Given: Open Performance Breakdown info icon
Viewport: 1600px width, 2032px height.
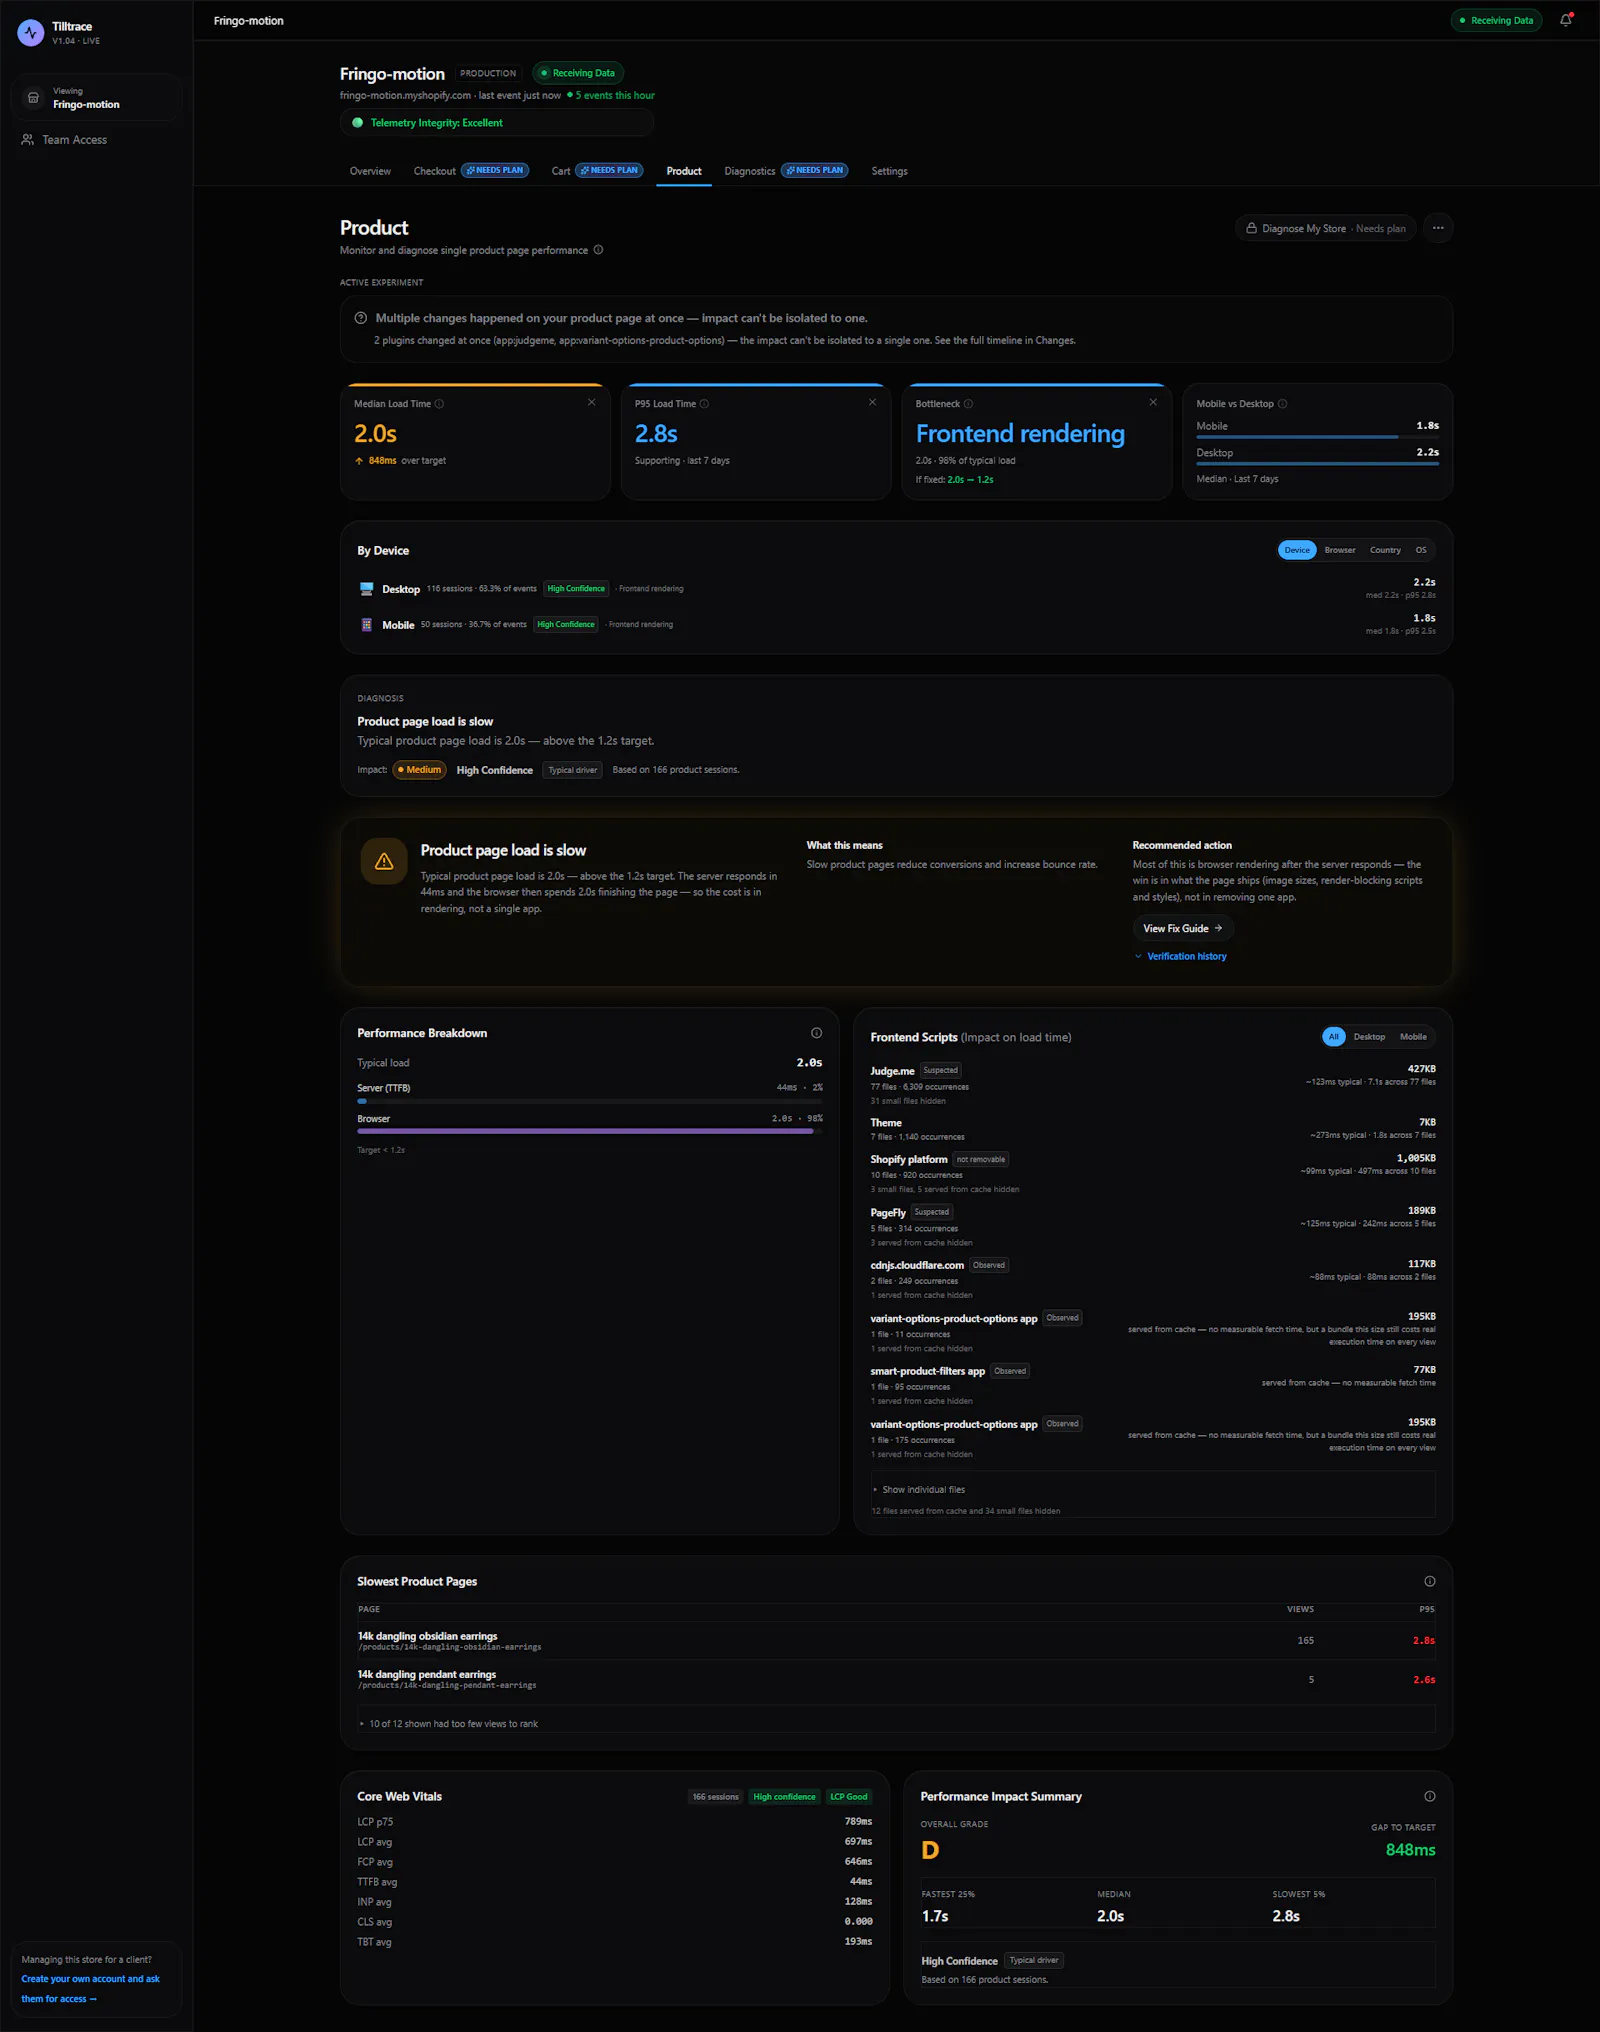Looking at the screenshot, I should pos(816,1033).
